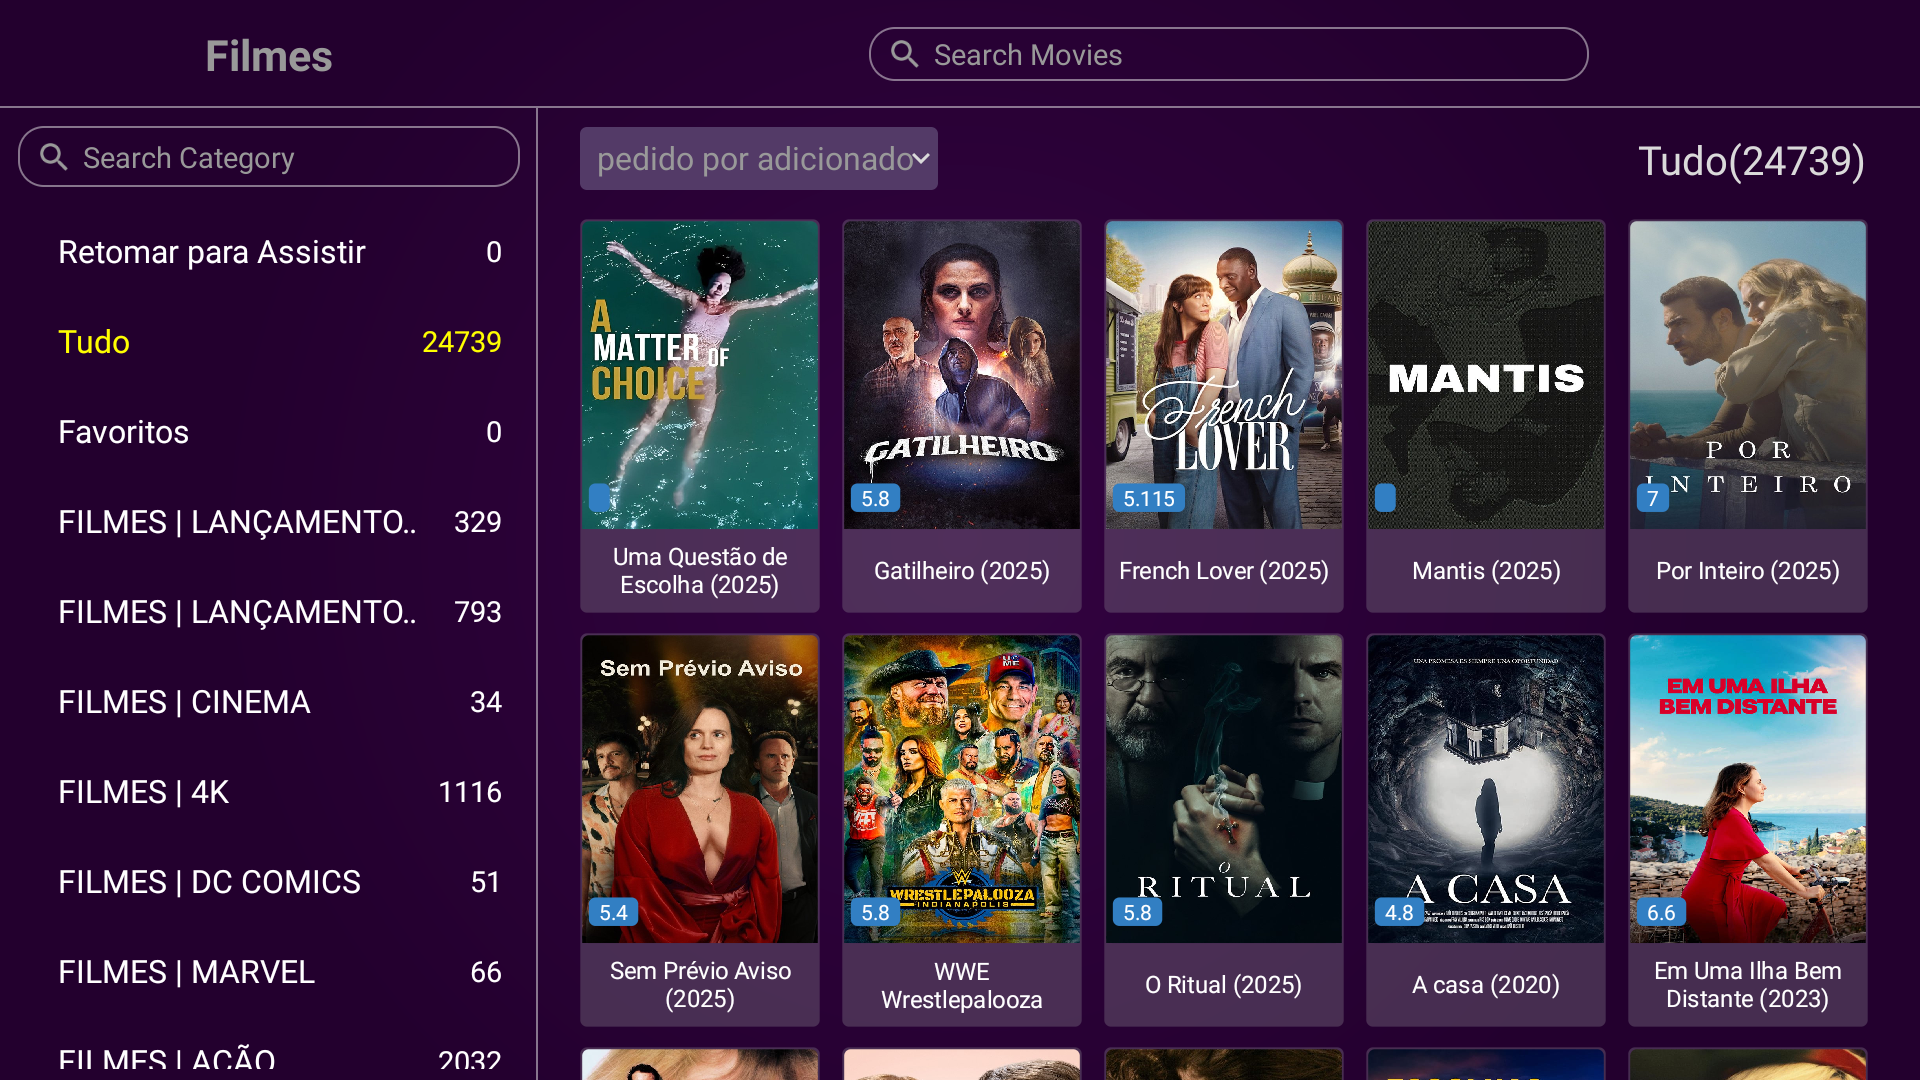Click the magnifier icon in Search Category

[x=54, y=157]
